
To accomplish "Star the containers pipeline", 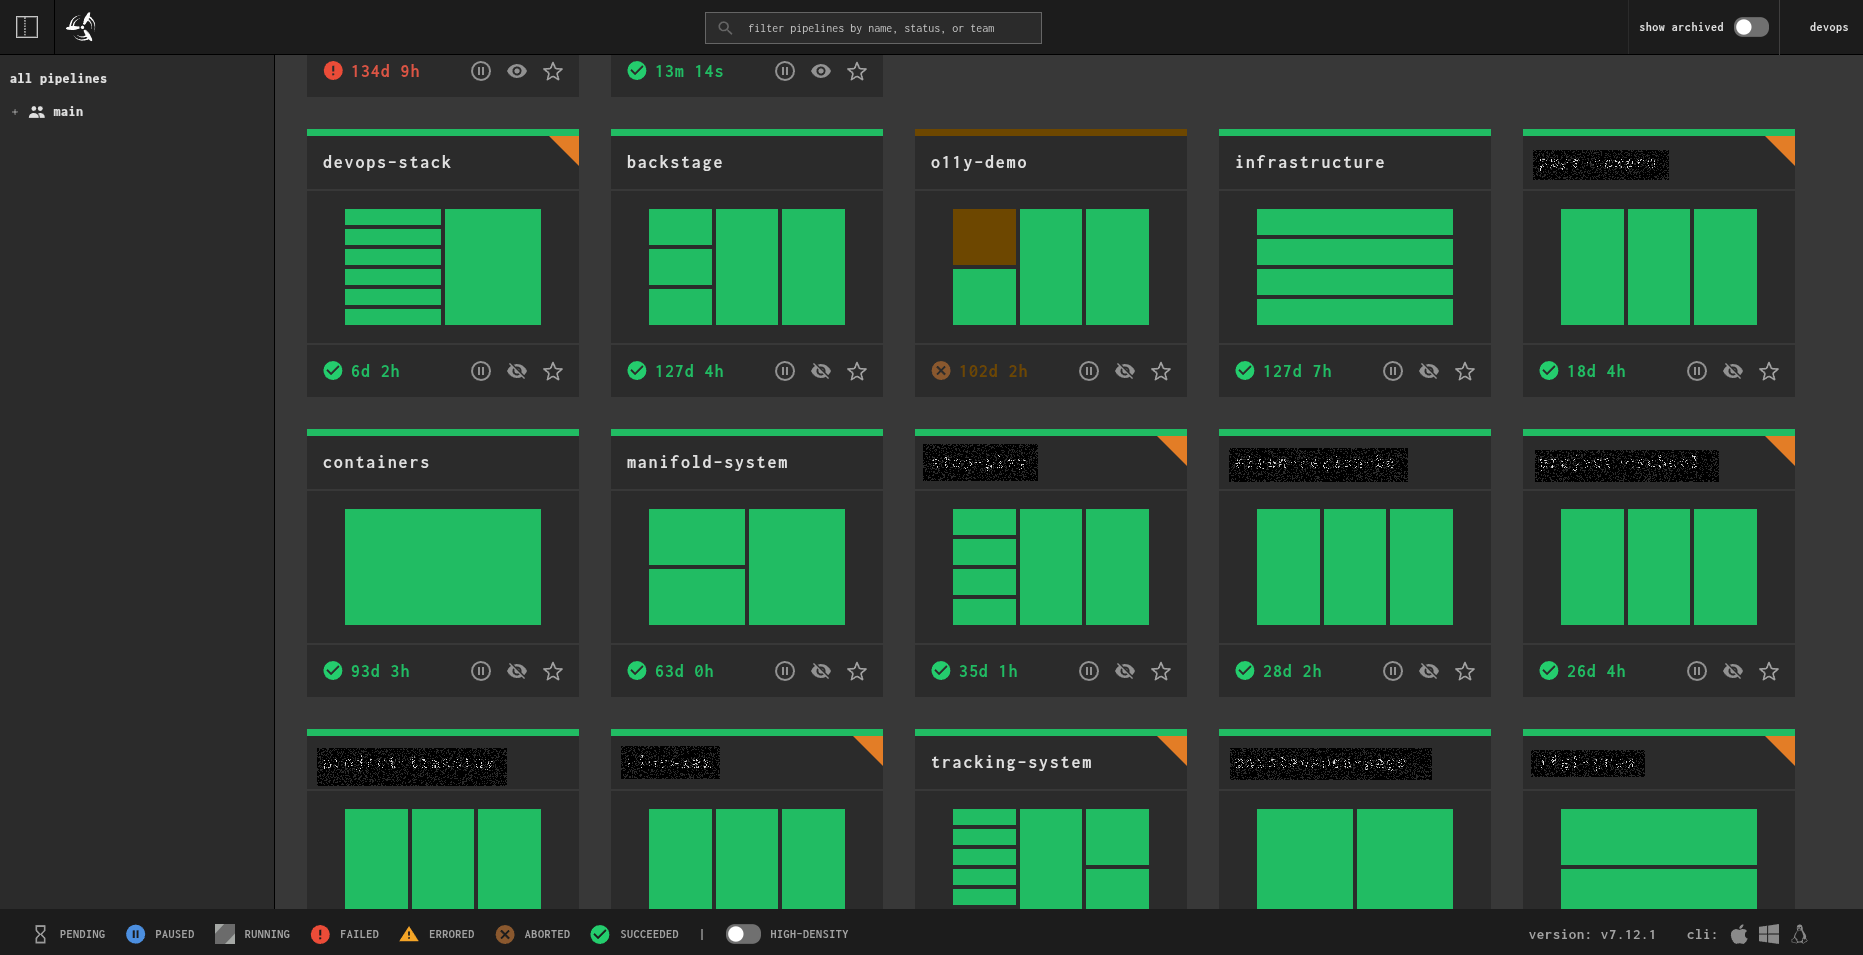I will [x=553, y=671].
